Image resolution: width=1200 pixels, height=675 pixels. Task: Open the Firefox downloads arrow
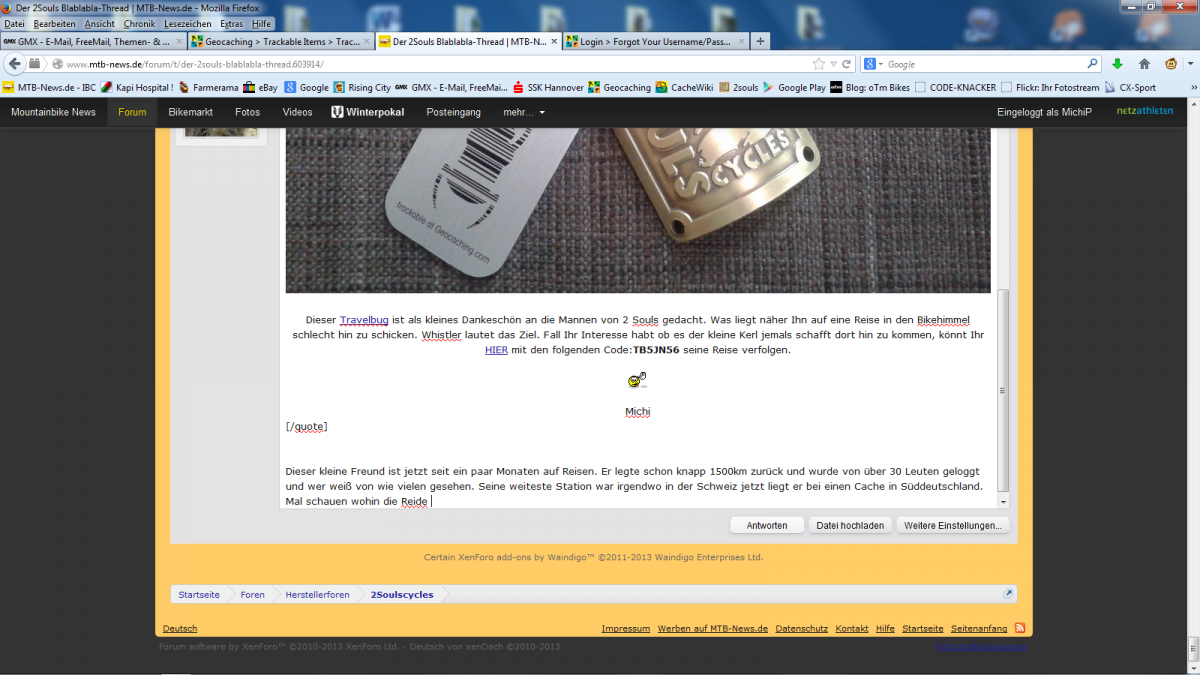(x=1118, y=64)
